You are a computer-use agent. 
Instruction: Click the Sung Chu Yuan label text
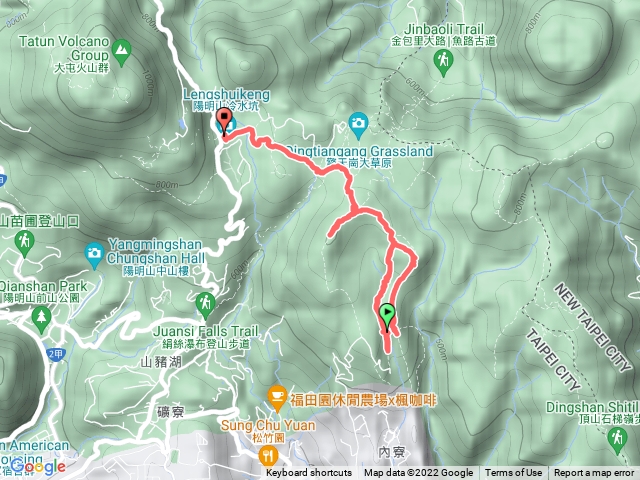pos(268,425)
